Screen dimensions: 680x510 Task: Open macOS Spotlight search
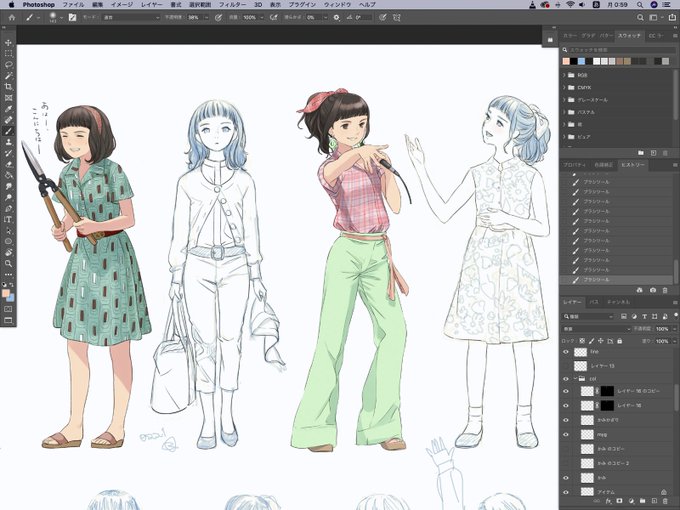coord(640,5)
